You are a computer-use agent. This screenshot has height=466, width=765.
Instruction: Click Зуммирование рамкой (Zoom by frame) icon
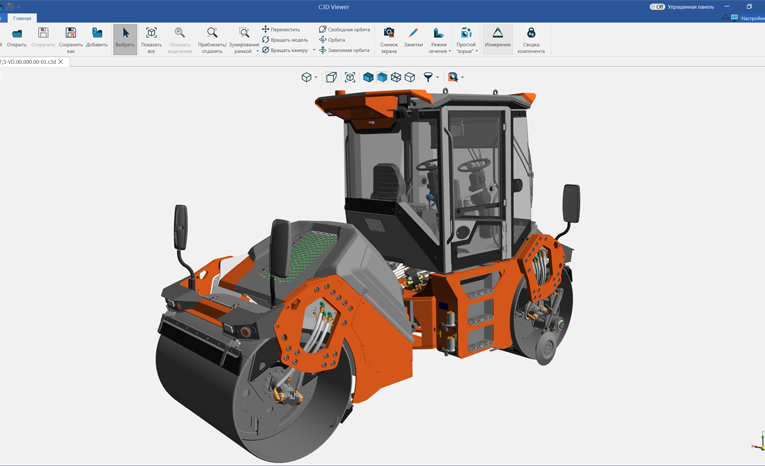pyautogui.click(x=244, y=33)
